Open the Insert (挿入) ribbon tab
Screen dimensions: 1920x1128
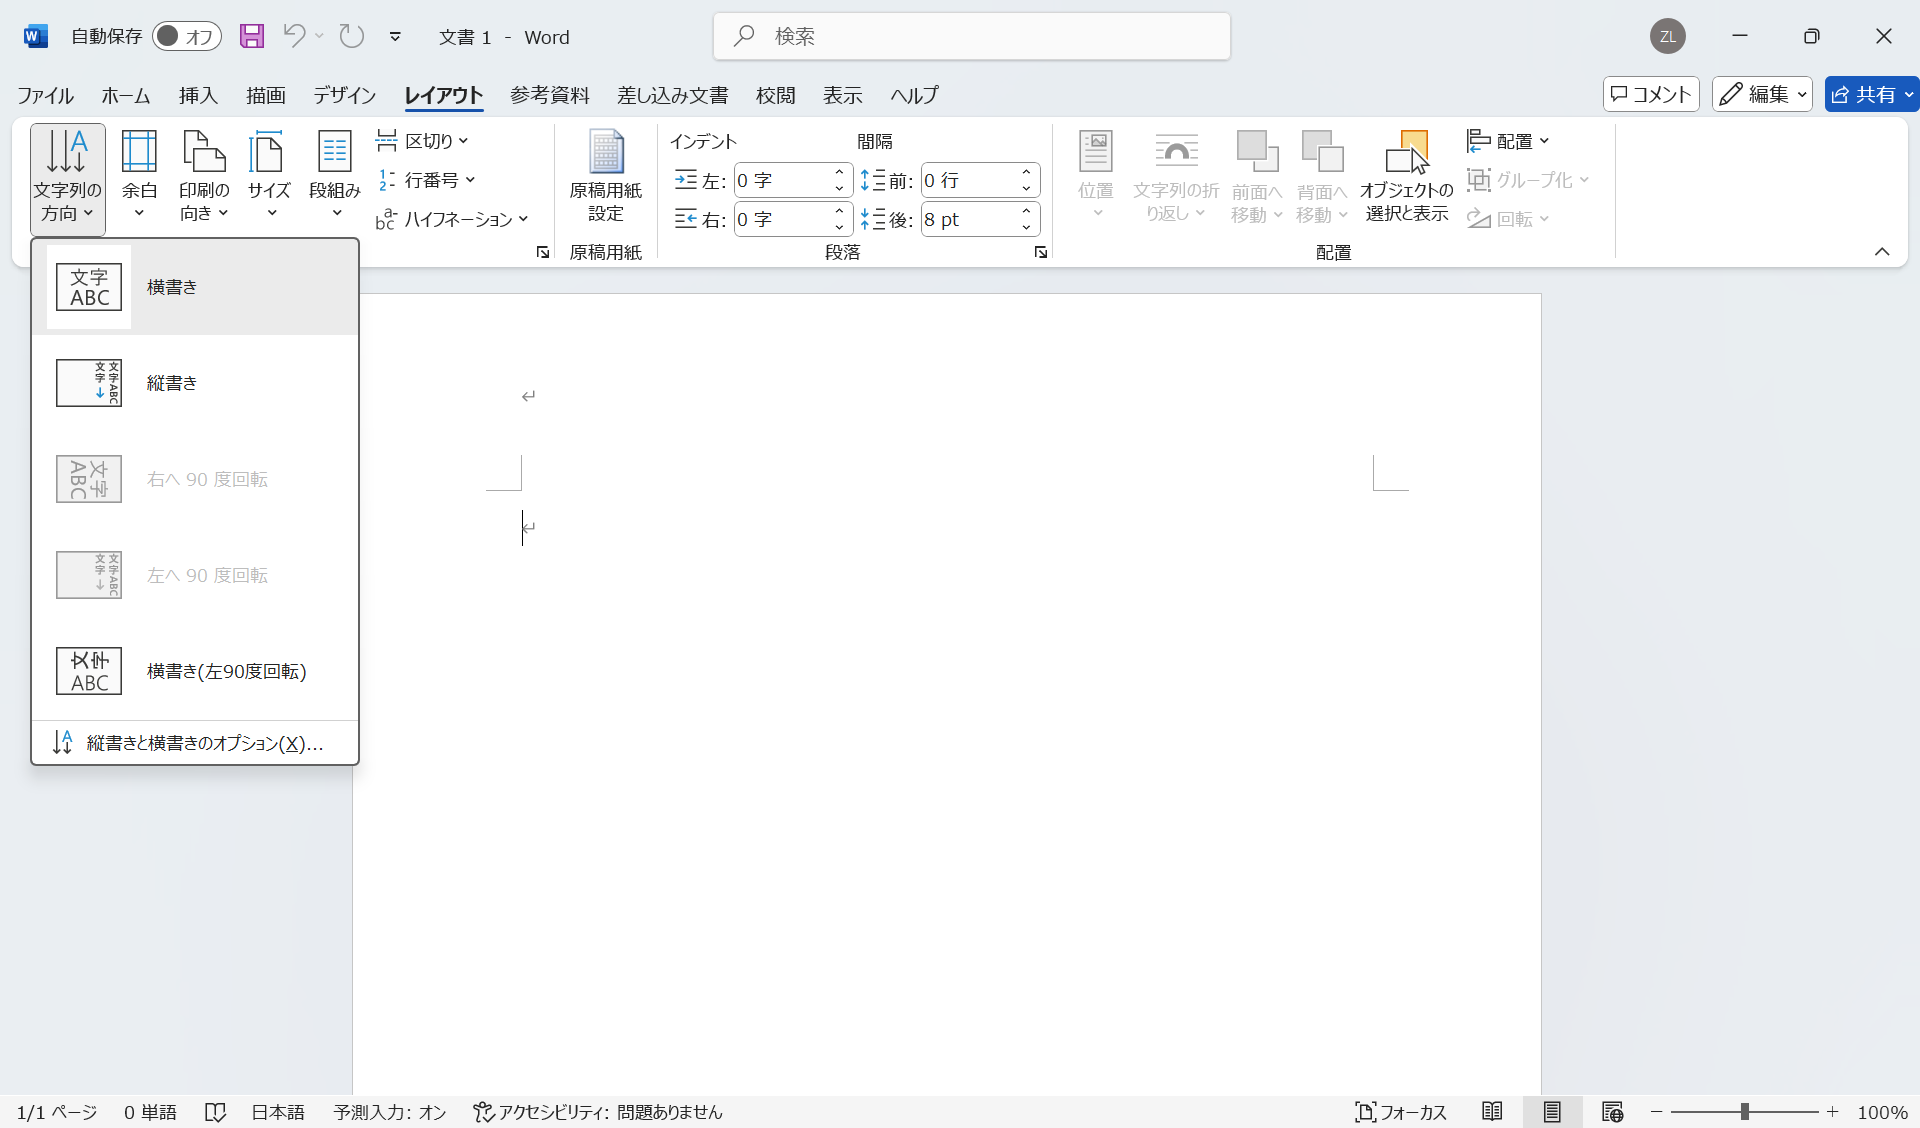click(x=198, y=95)
